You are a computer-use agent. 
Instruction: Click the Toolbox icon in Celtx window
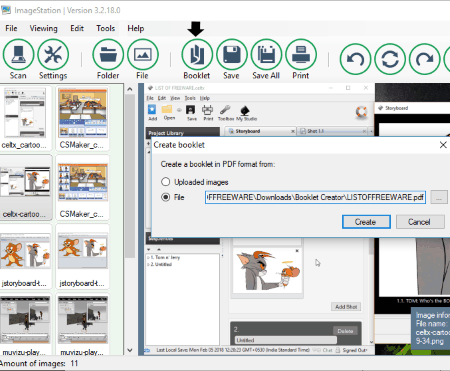coord(226,112)
